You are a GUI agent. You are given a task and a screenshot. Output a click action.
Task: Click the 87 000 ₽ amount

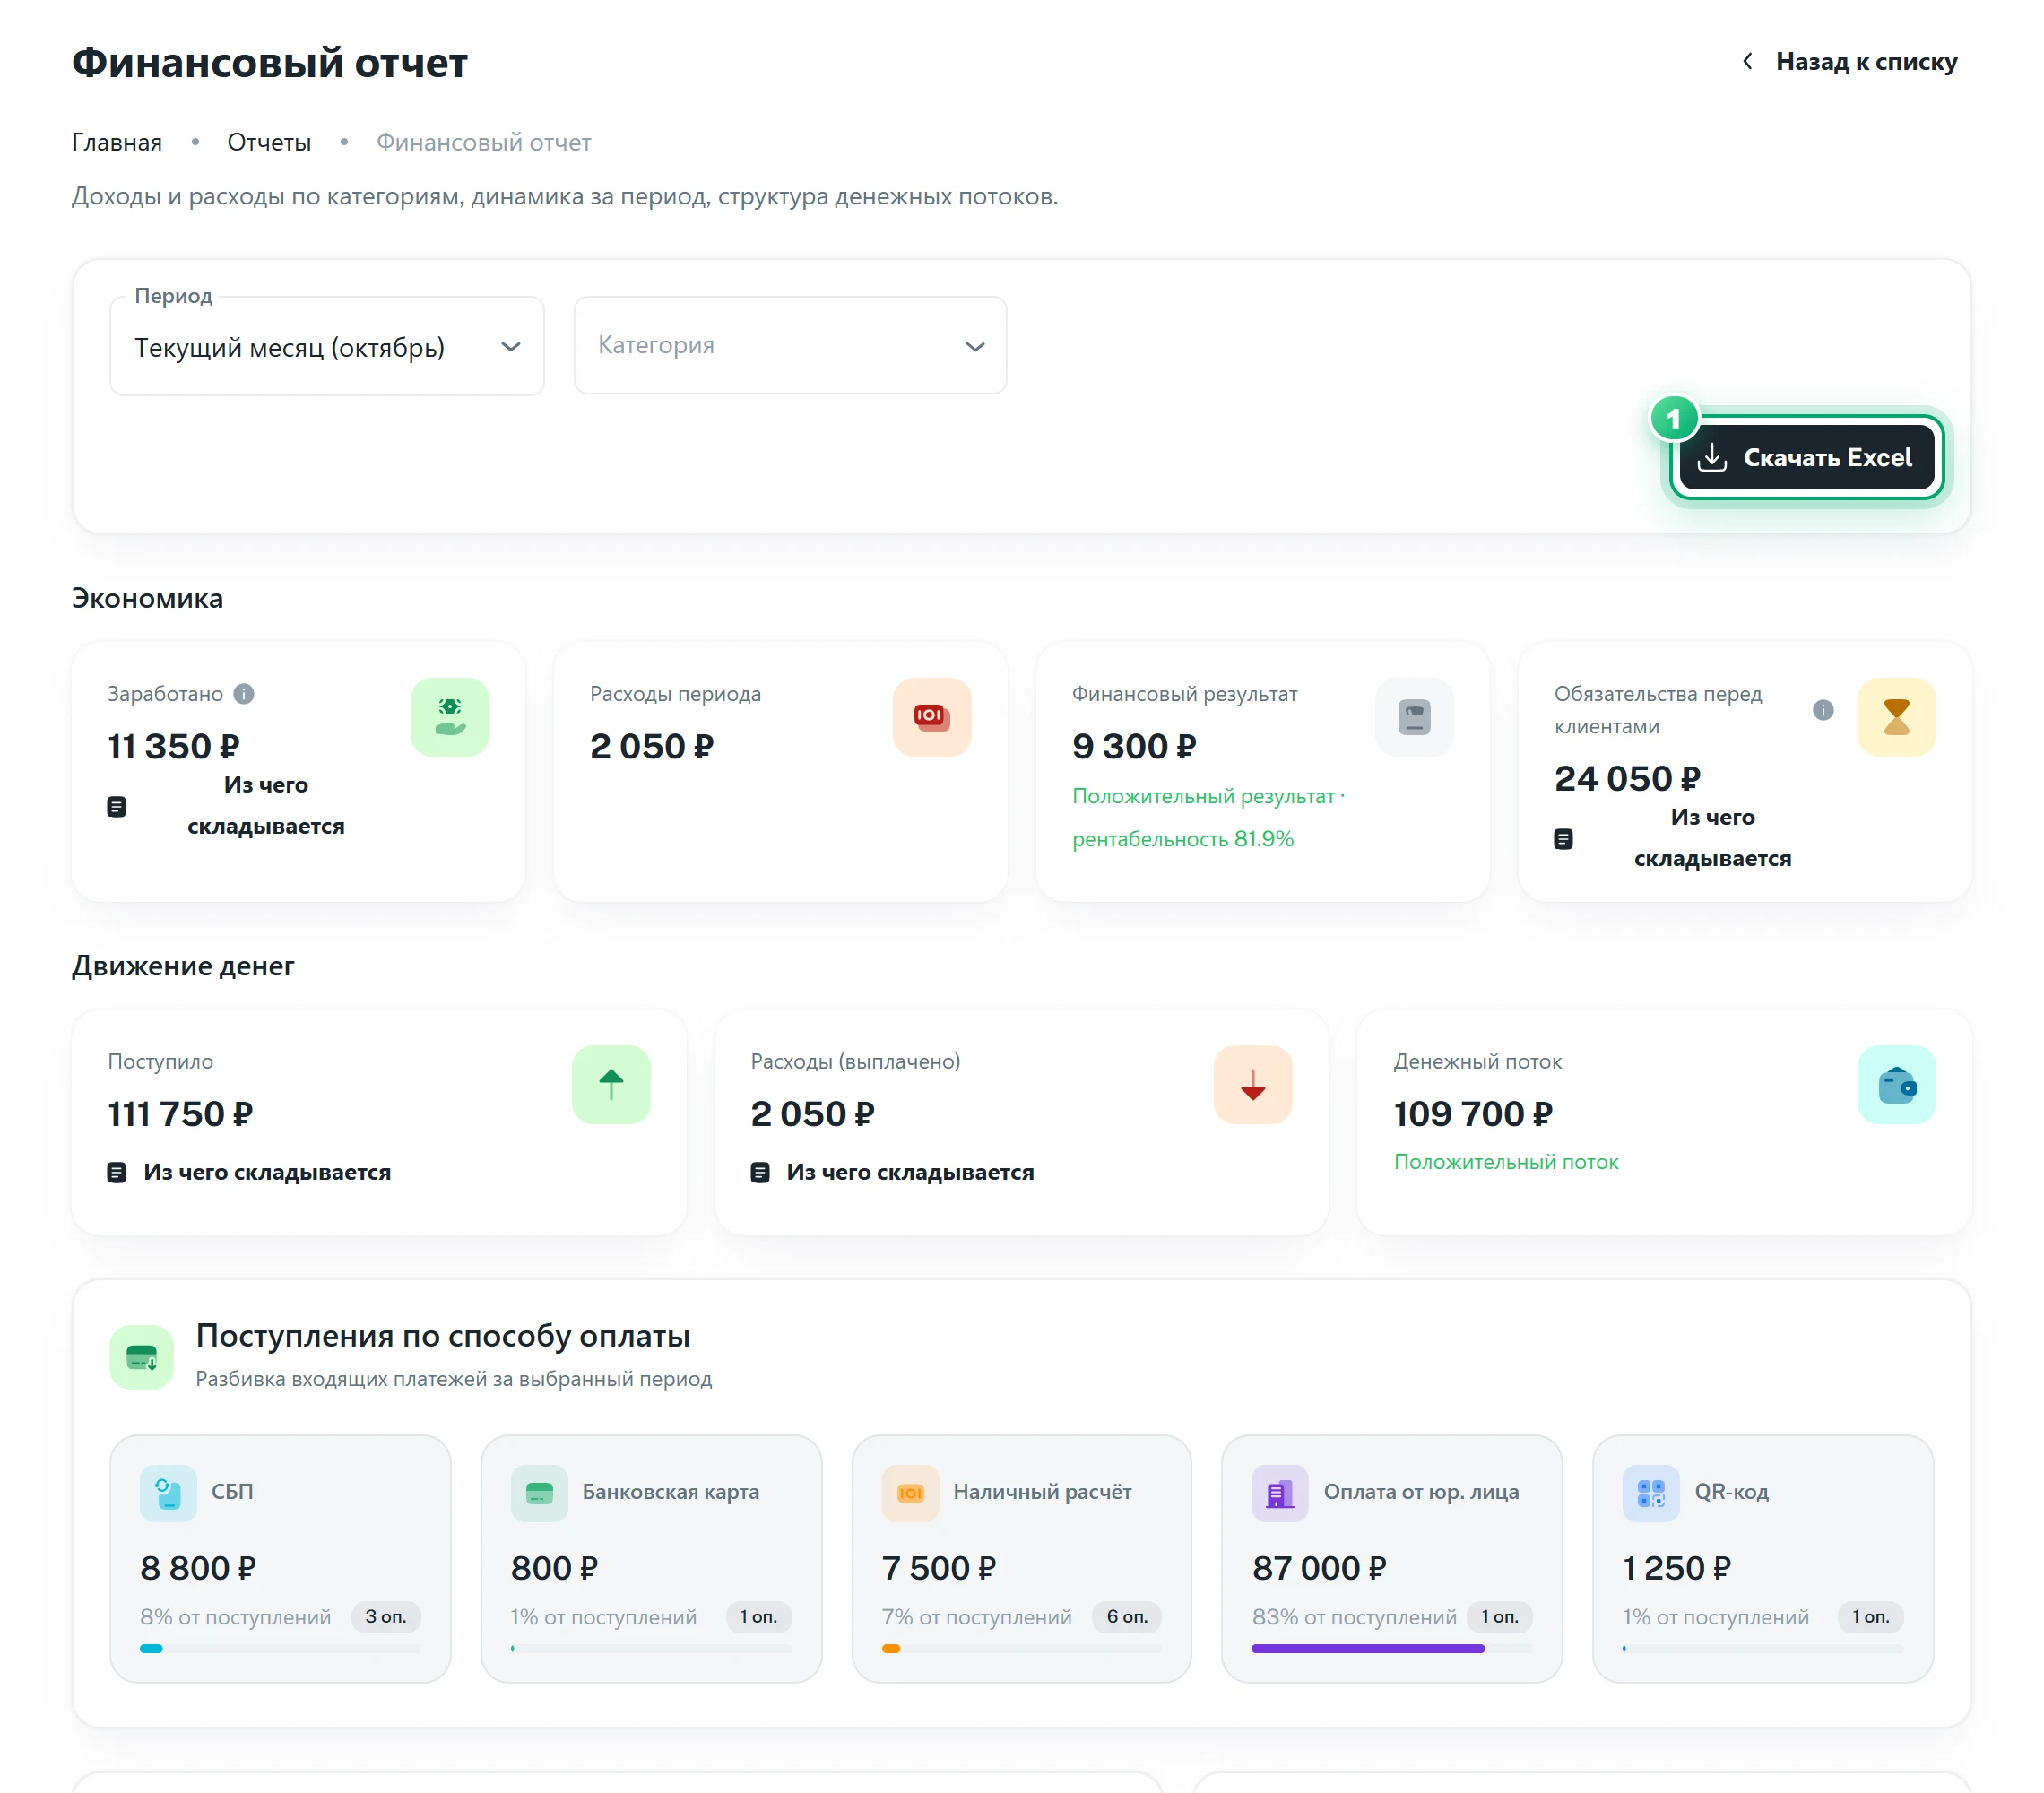(x=1319, y=1568)
